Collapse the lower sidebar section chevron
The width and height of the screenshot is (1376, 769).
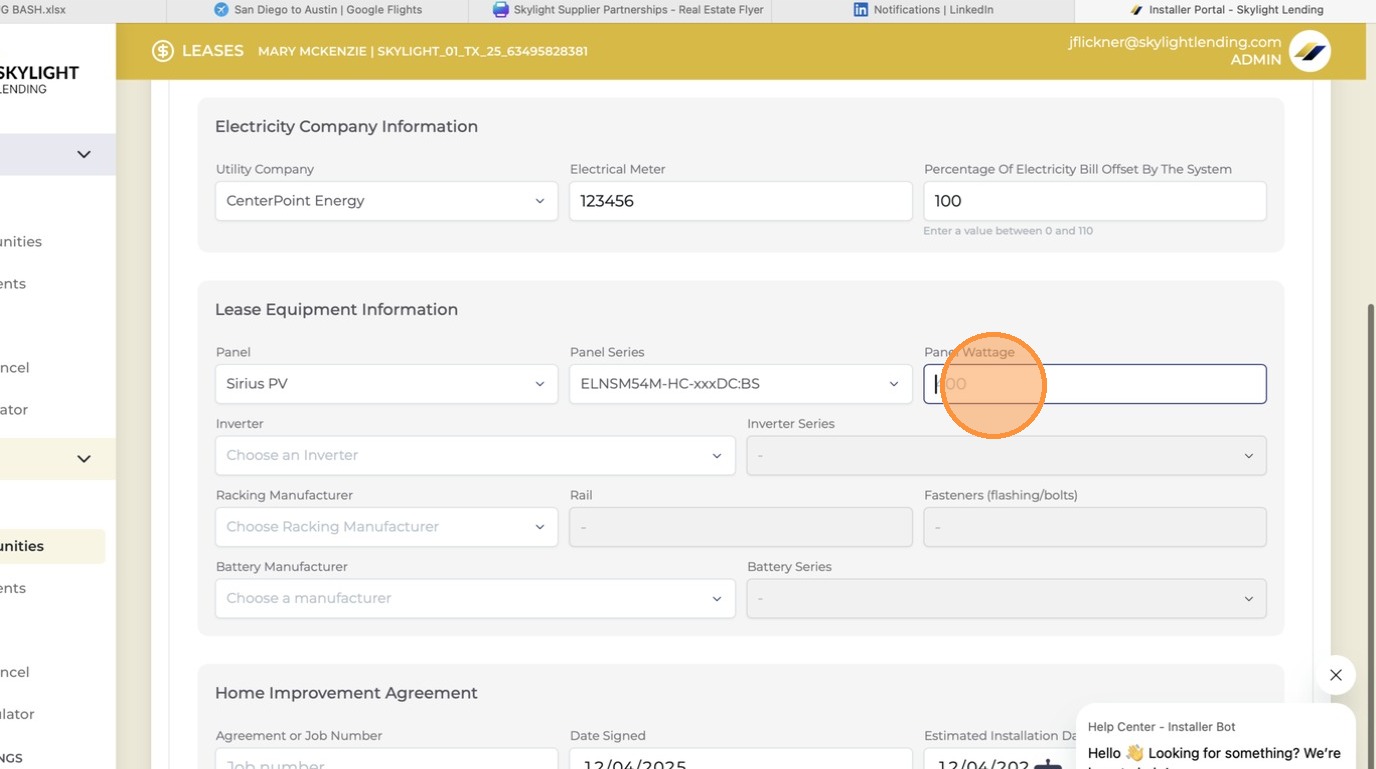(x=84, y=459)
